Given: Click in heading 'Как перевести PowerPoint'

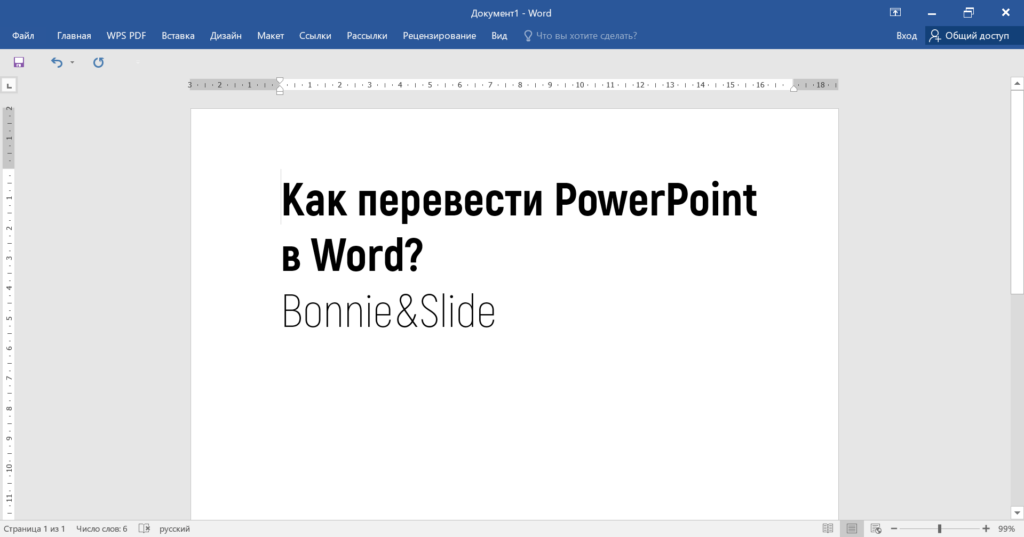Looking at the screenshot, I should (519, 200).
